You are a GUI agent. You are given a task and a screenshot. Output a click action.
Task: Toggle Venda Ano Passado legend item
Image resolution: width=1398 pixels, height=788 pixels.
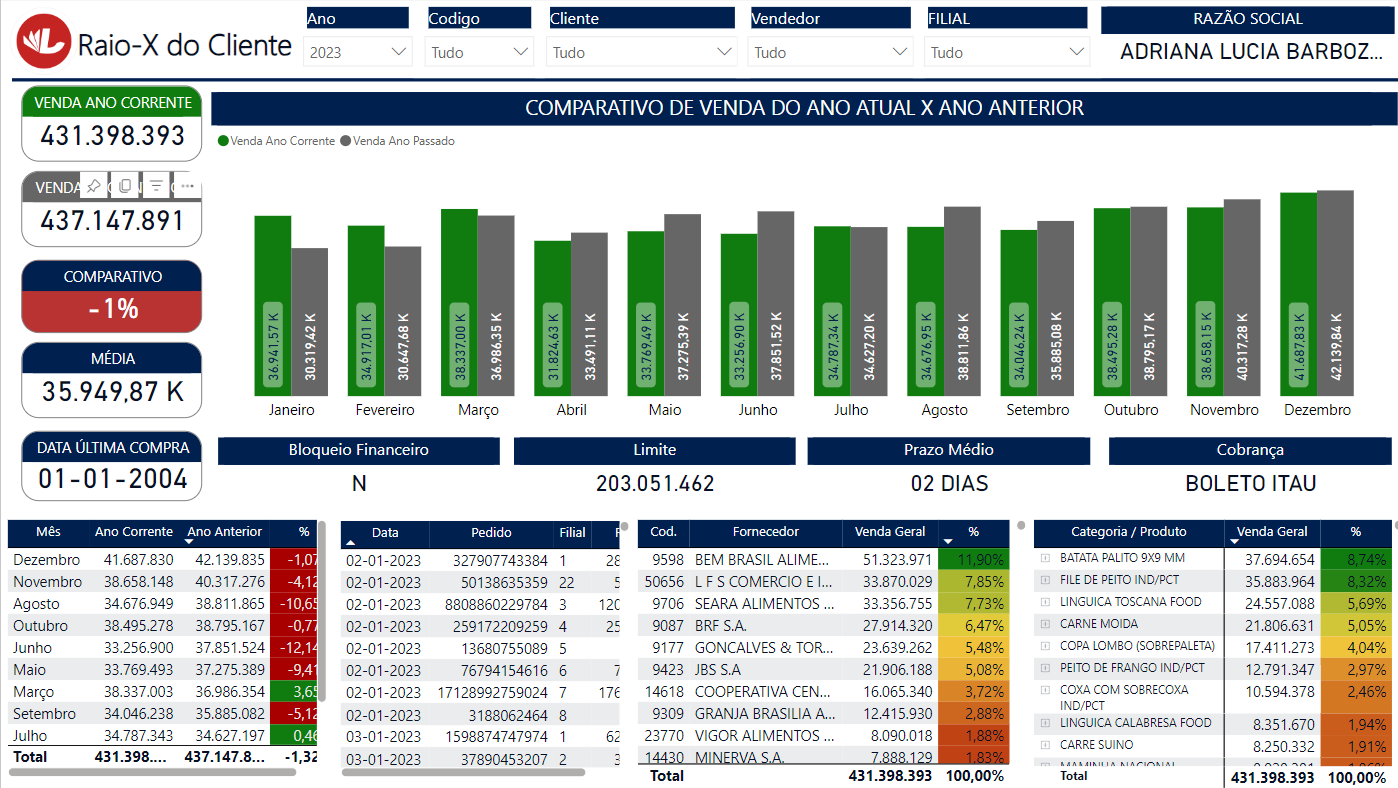coord(398,141)
